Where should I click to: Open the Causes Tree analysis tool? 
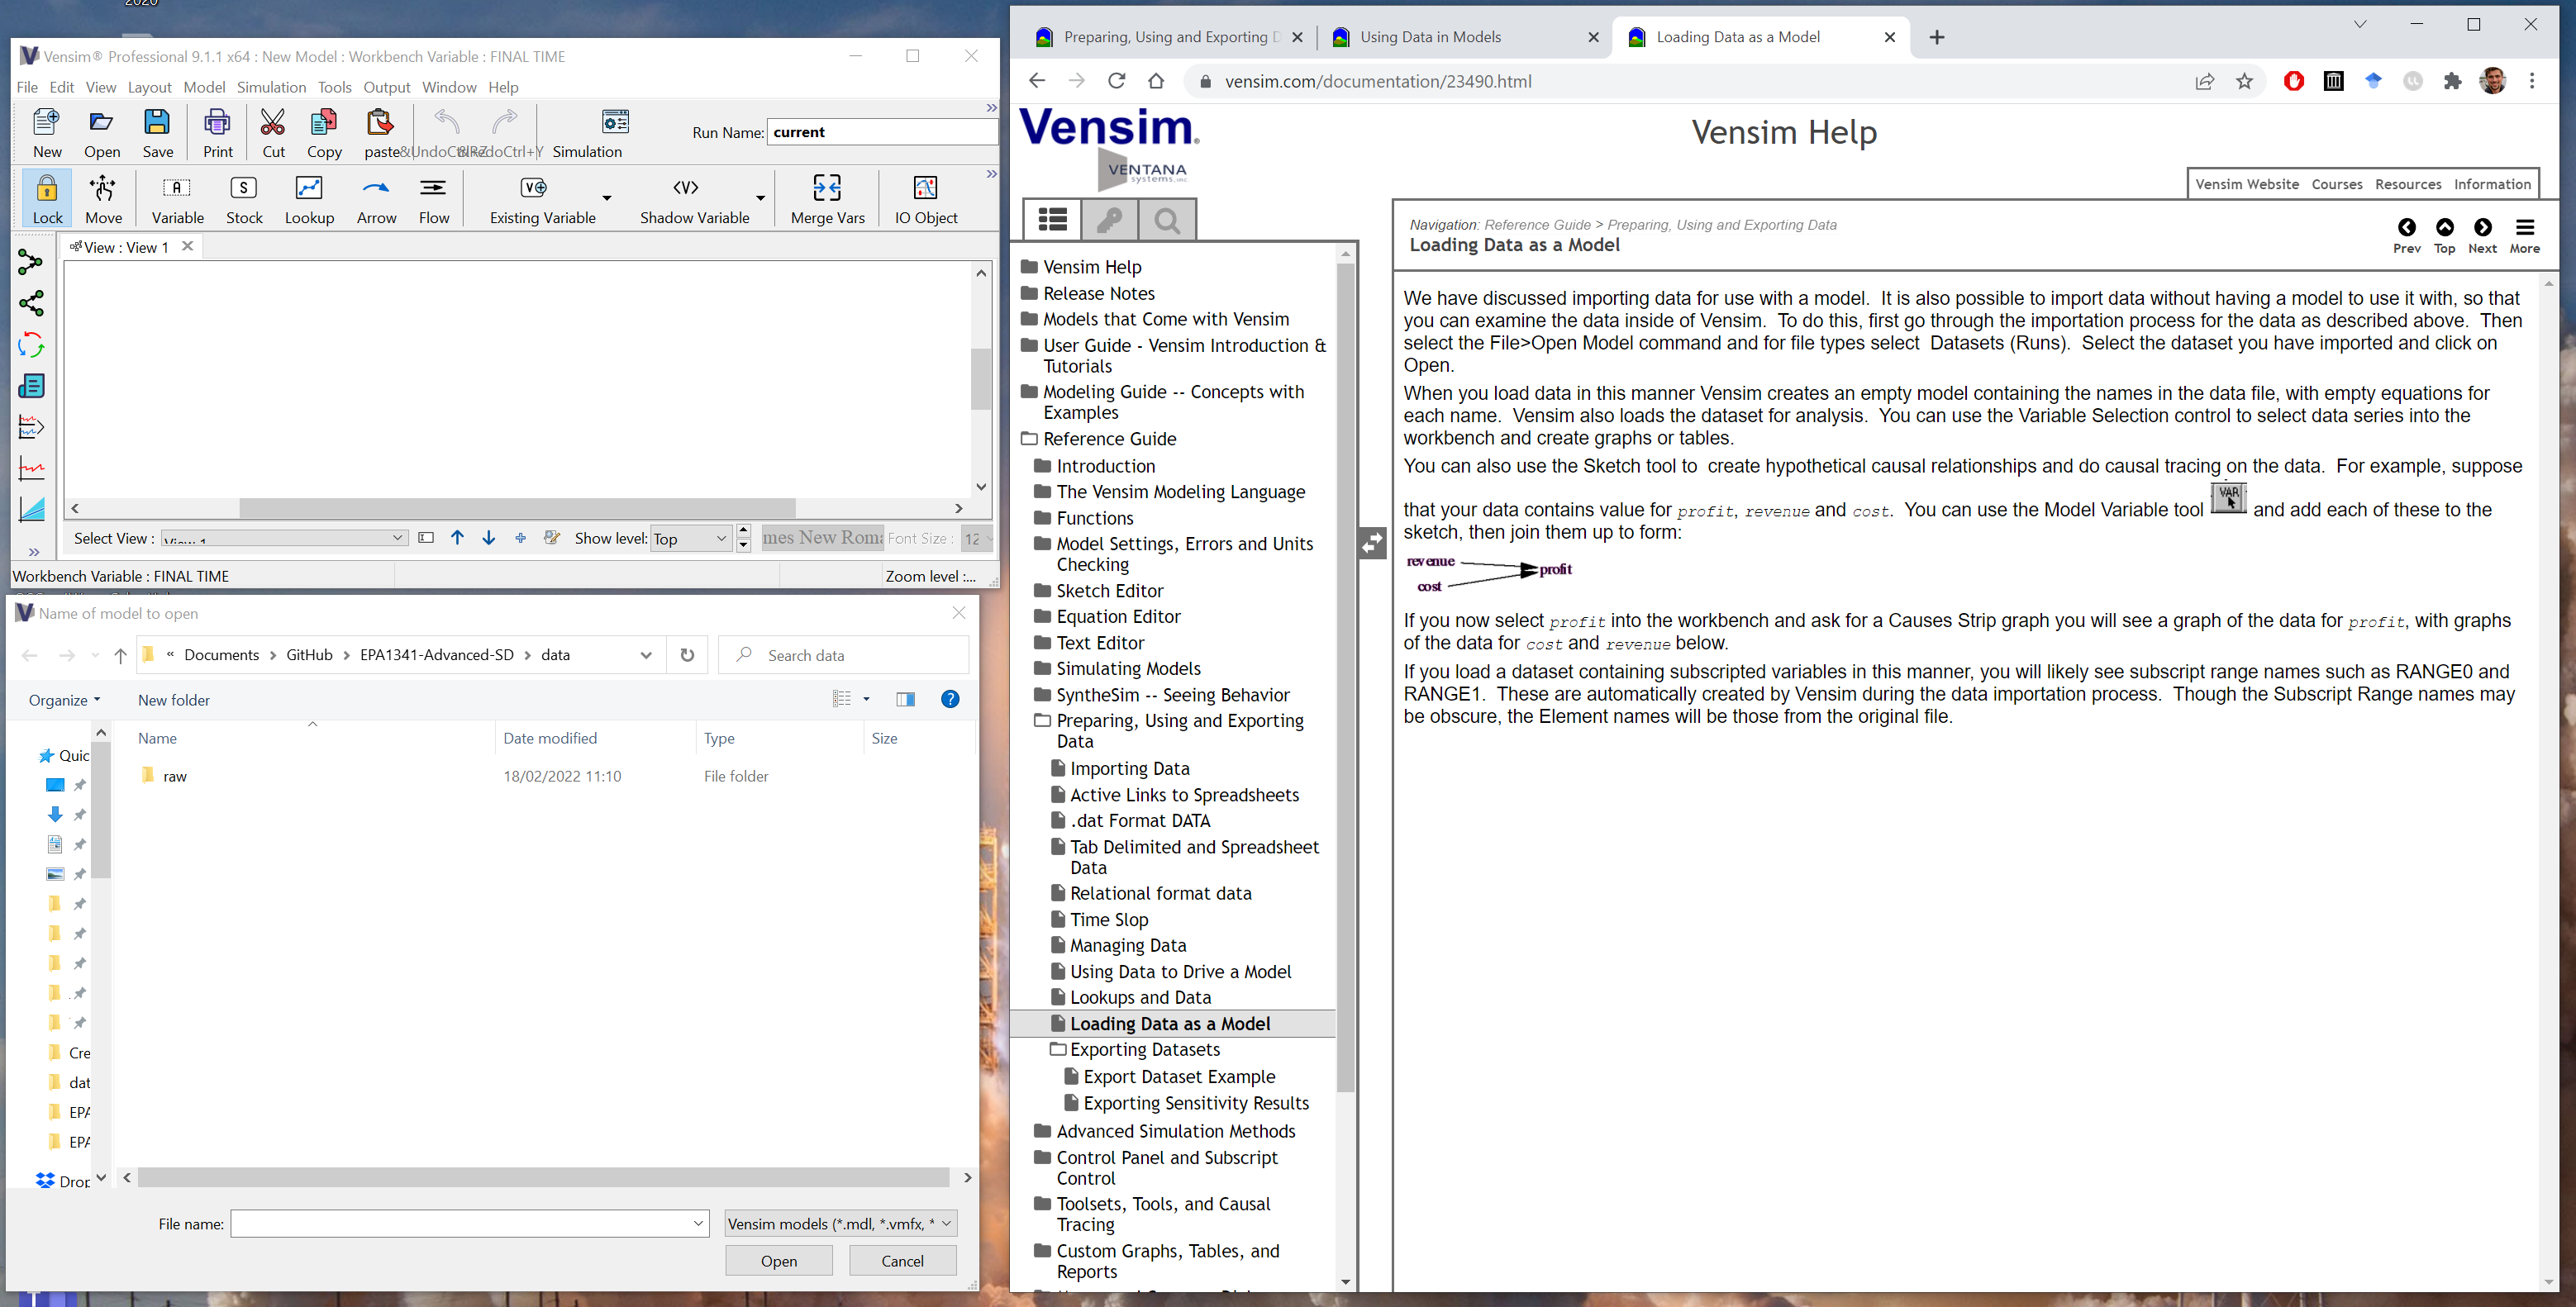(31, 262)
